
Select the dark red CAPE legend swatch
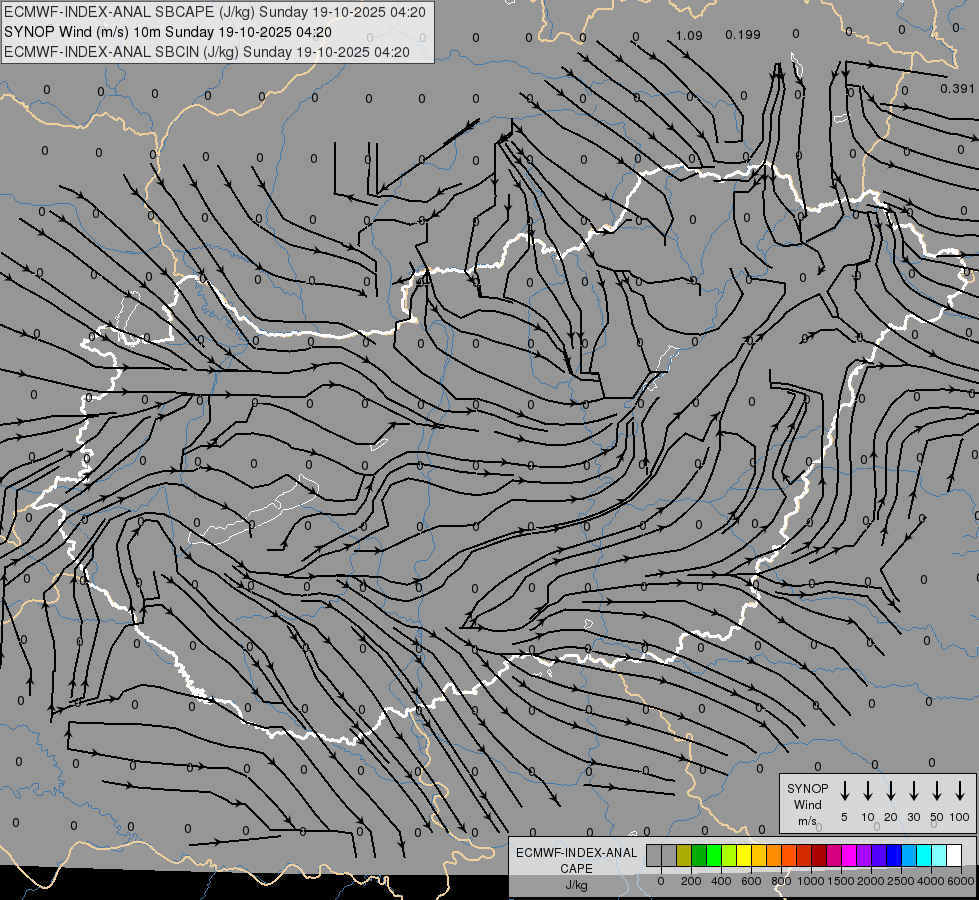click(x=820, y=855)
